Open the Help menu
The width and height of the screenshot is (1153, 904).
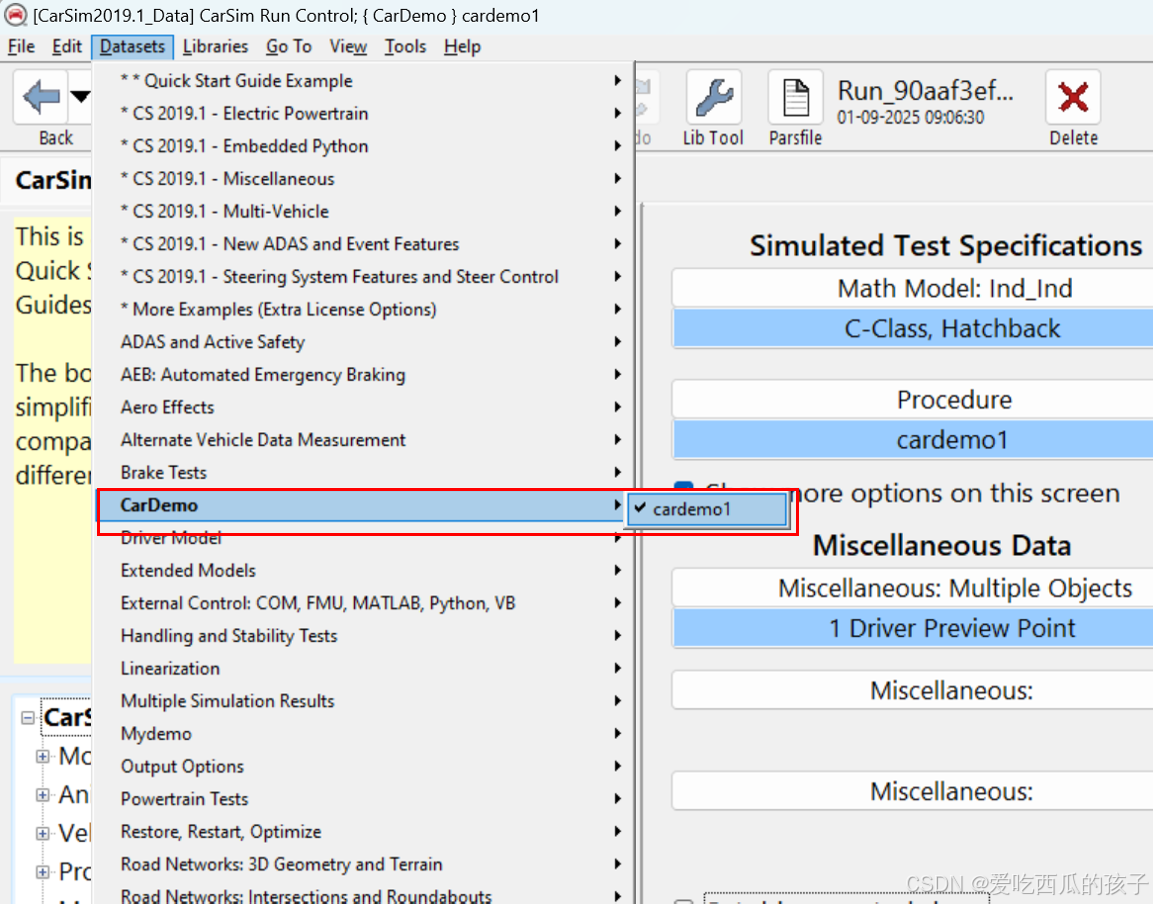pyautogui.click(x=462, y=46)
